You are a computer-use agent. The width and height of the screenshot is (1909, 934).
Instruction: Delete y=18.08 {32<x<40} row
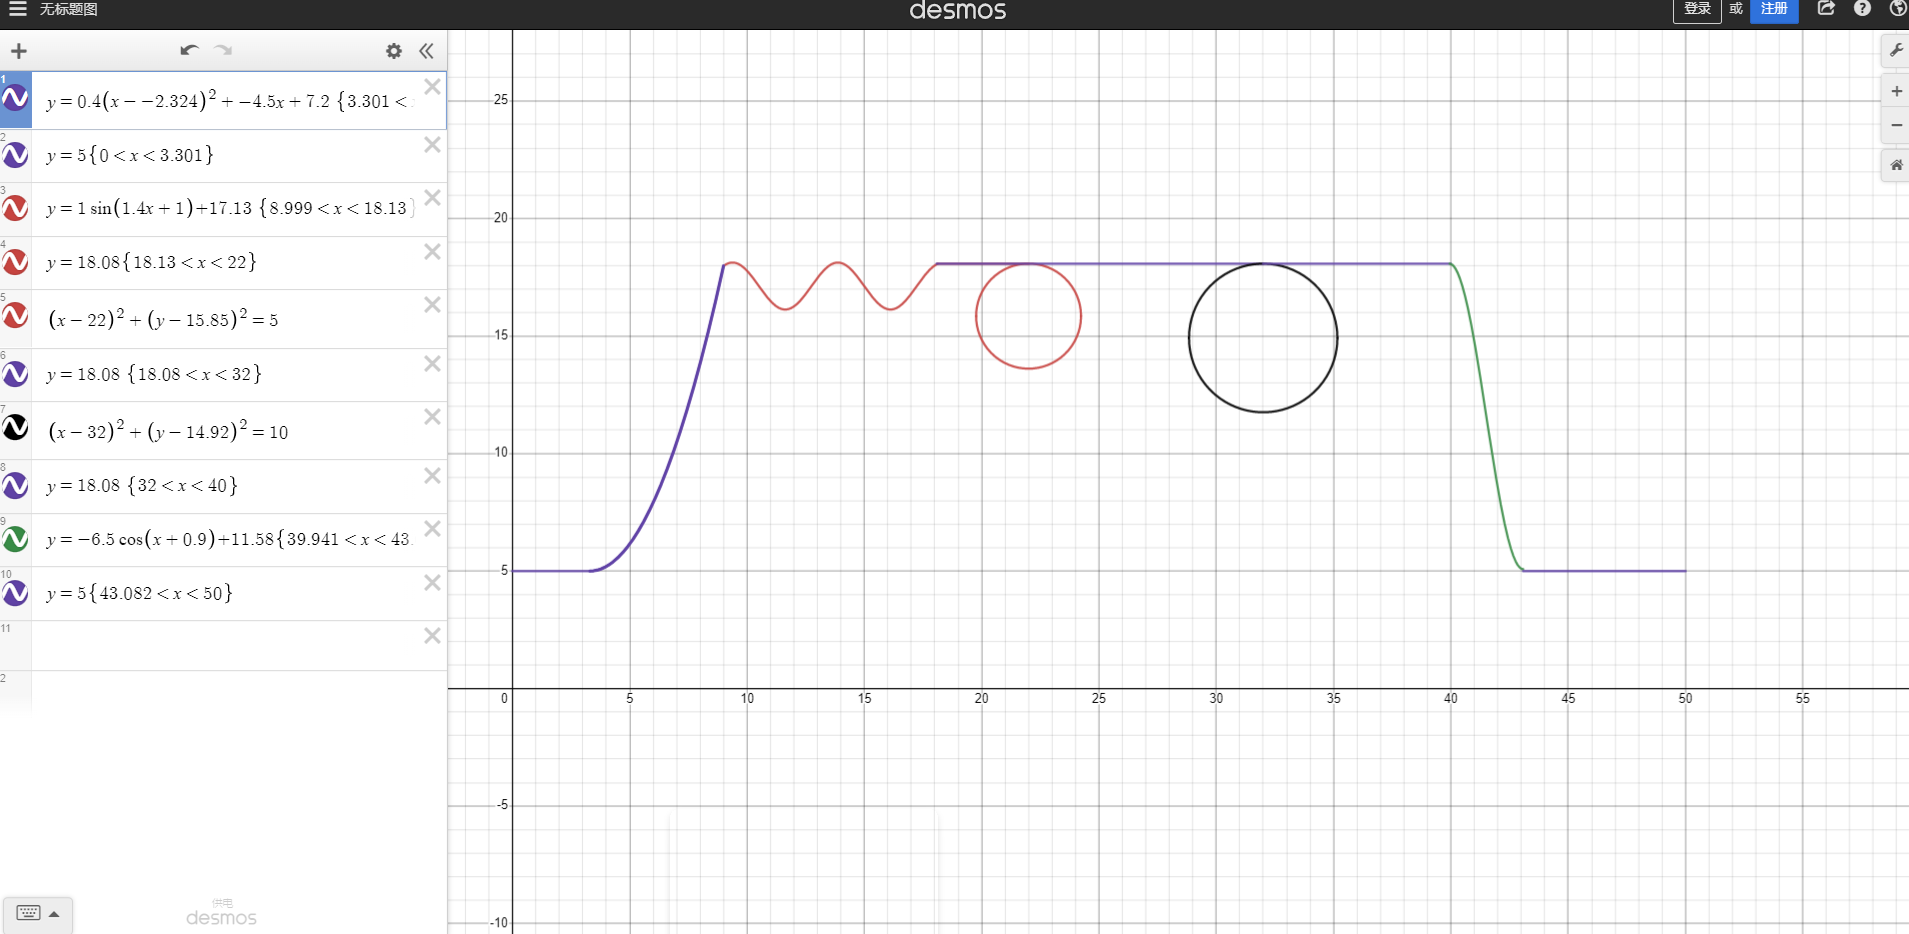432,476
